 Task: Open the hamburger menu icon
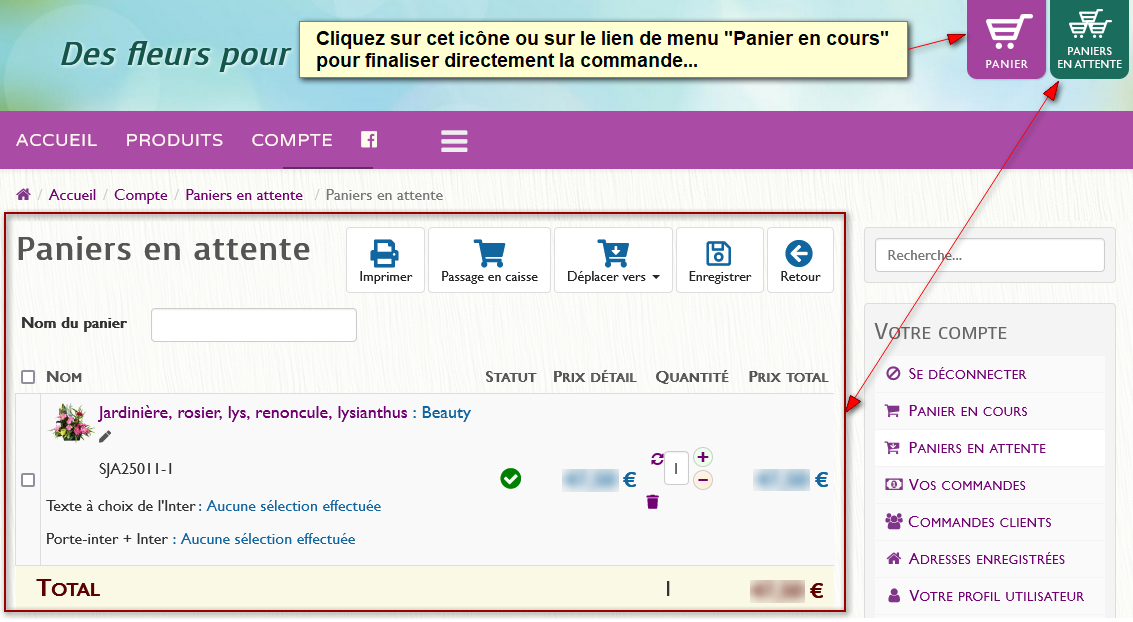point(454,140)
